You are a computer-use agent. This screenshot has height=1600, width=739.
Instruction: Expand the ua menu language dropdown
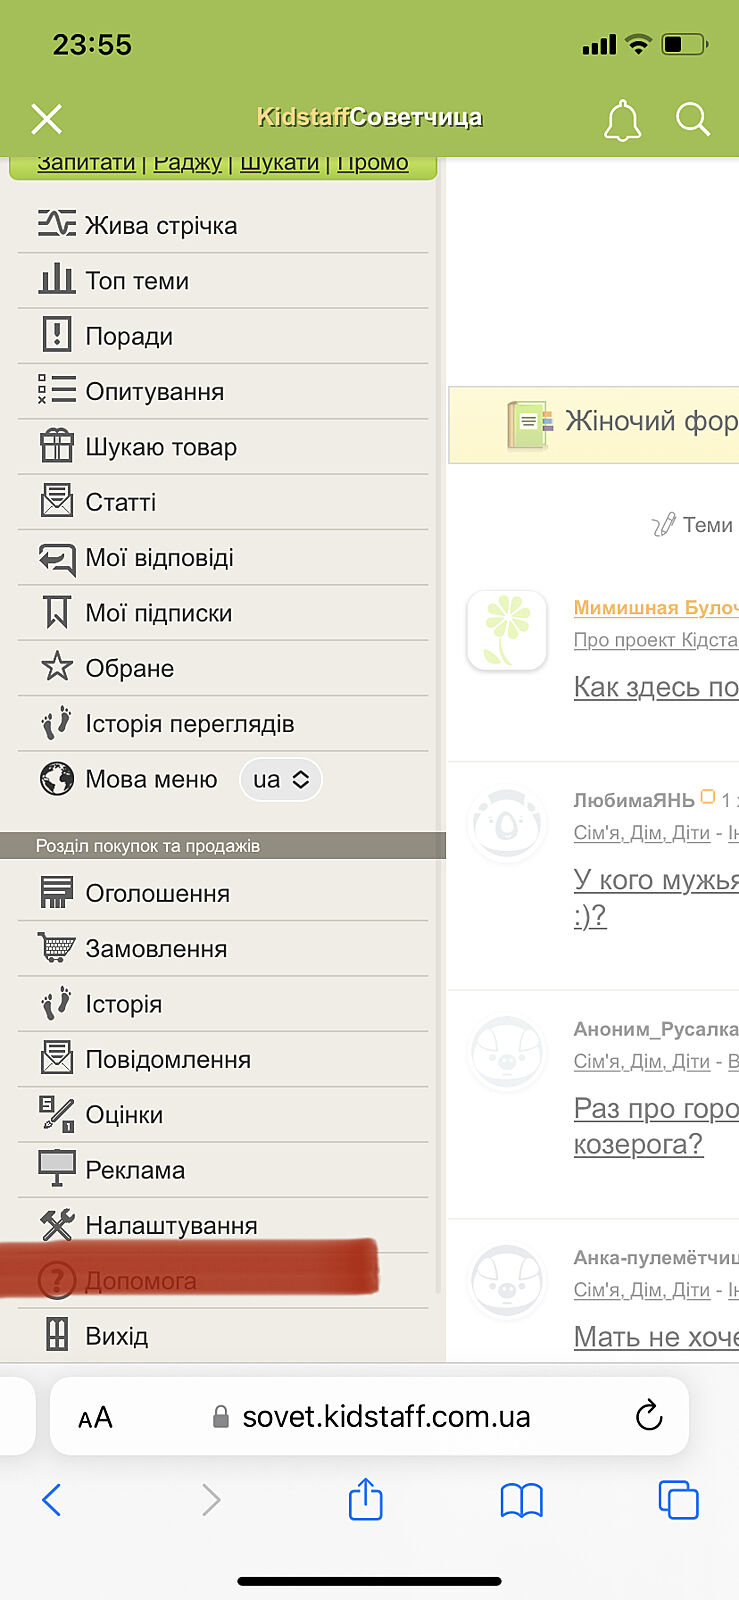[281, 780]
